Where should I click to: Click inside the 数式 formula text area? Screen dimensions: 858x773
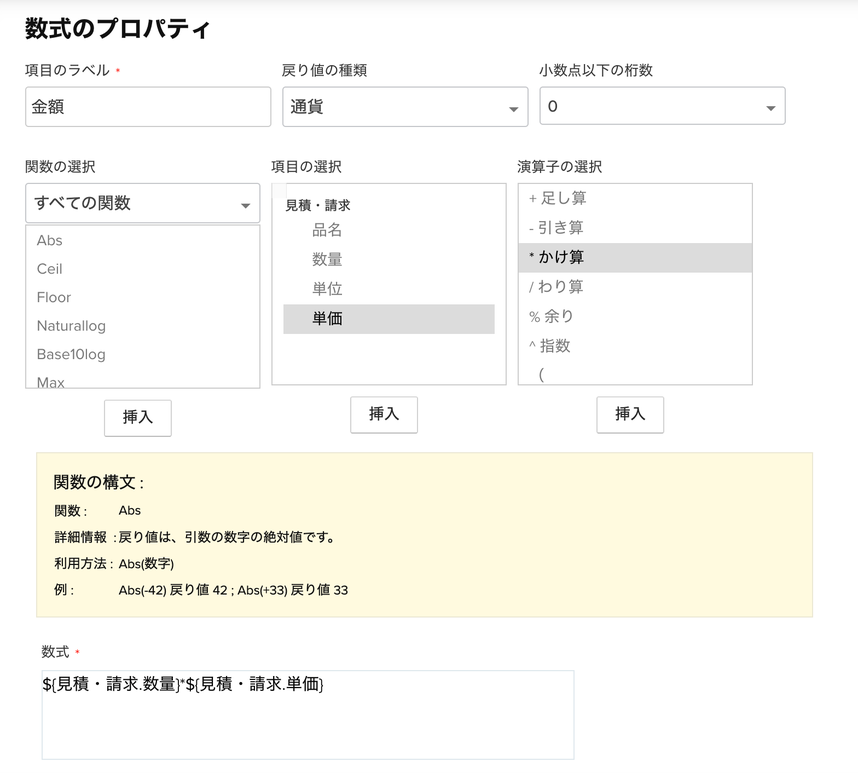[308, 715]
